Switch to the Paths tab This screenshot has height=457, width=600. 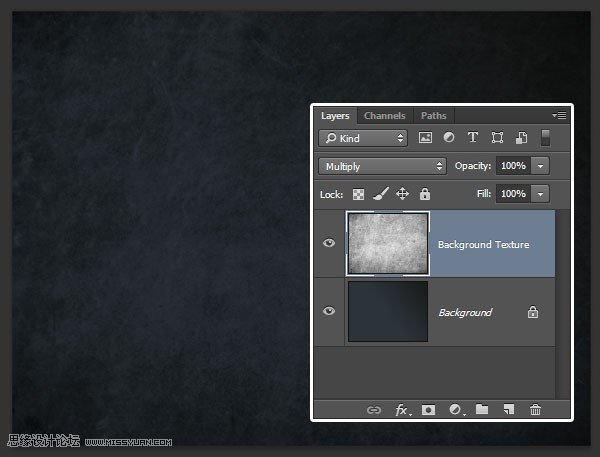pos(433,116)
